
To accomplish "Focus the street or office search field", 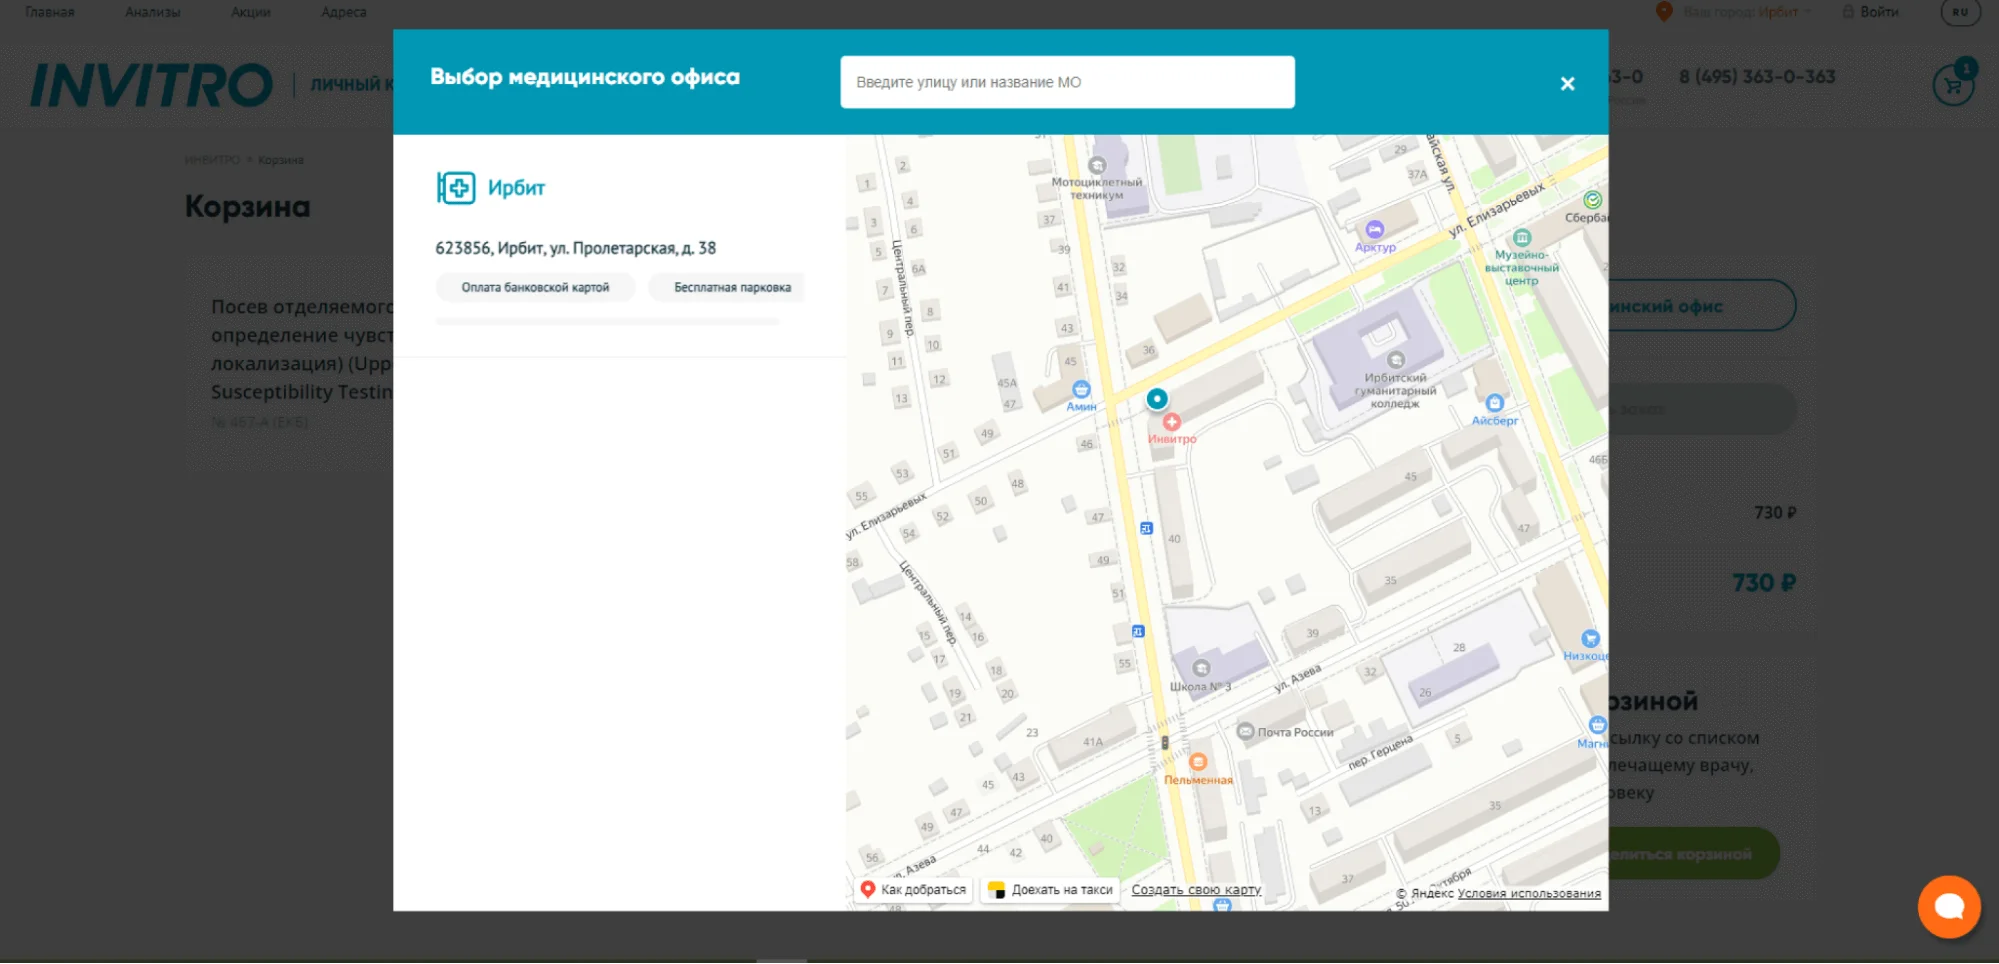I will pyautogui.click(x=1067, y=82).
